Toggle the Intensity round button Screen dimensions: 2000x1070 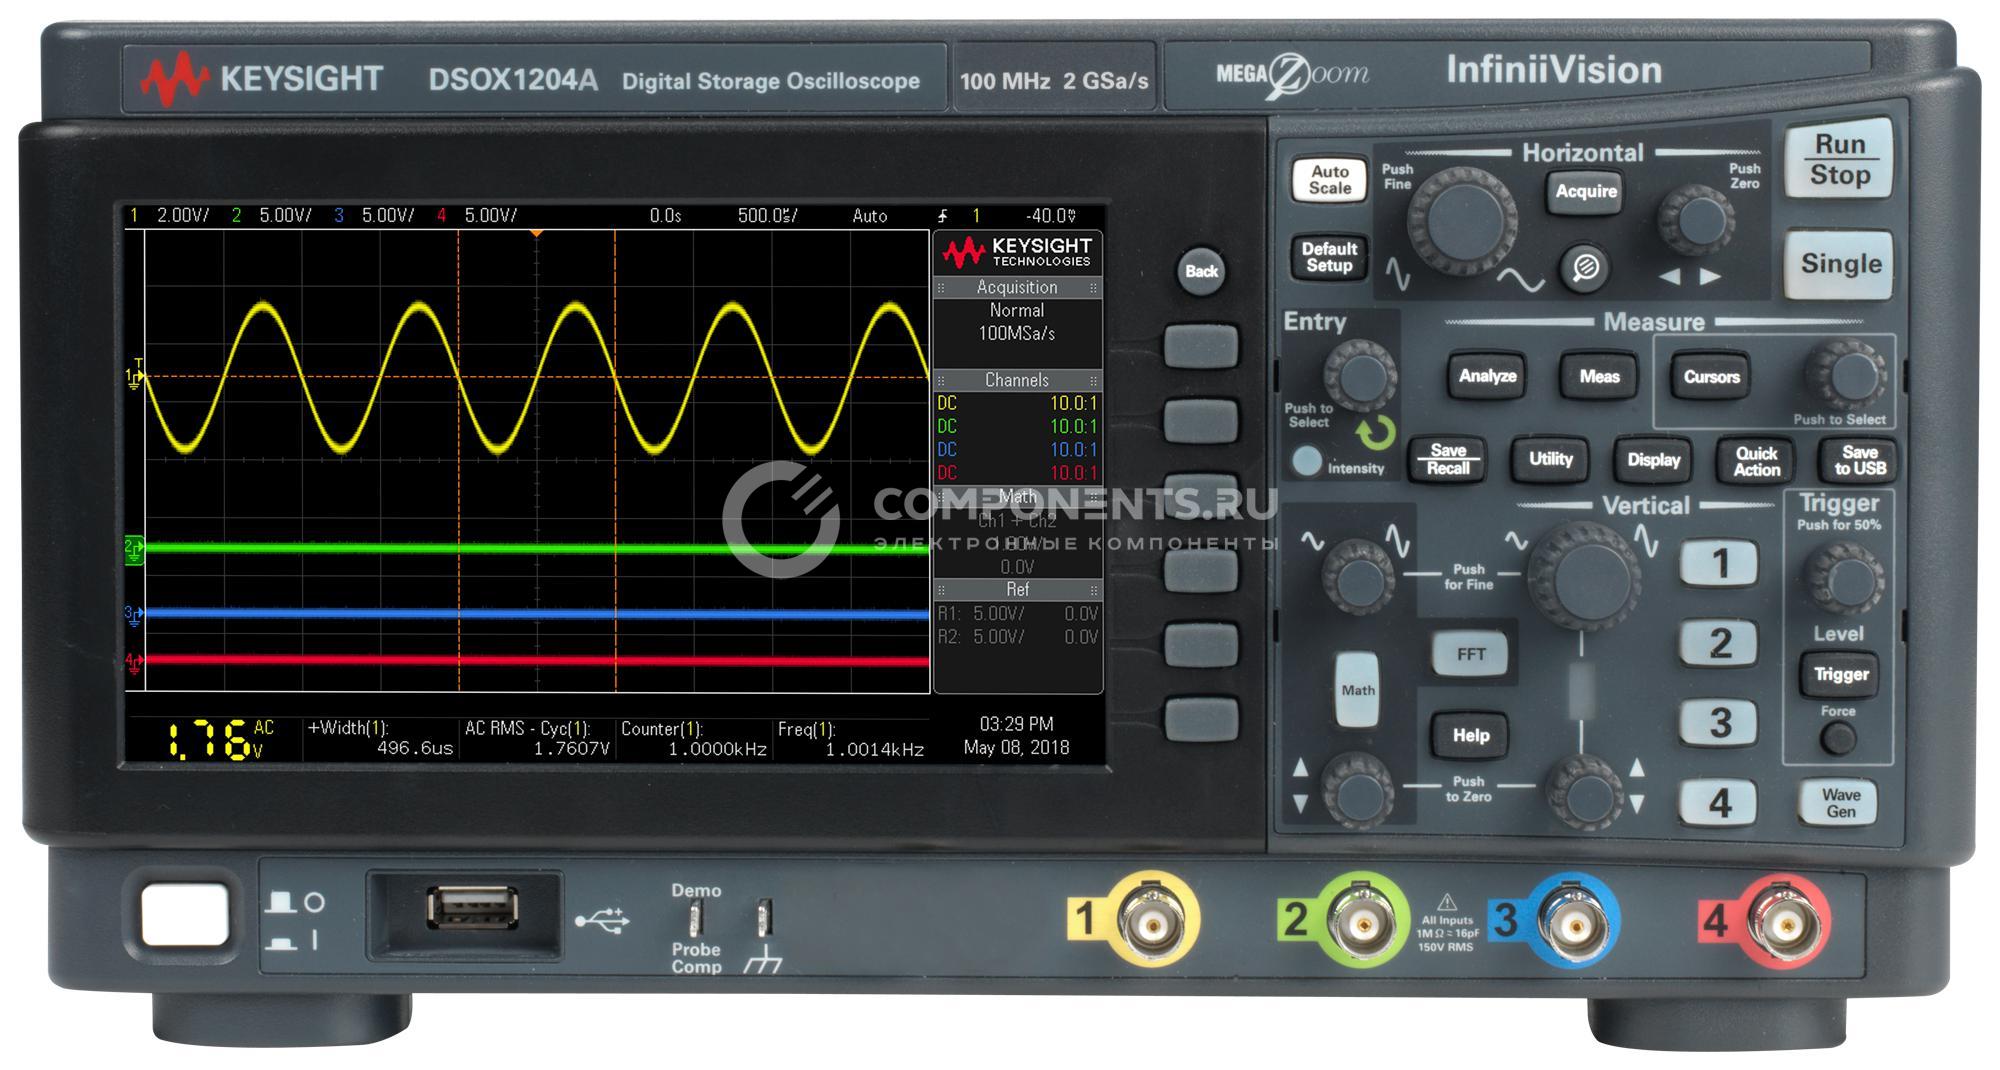(x=1306, y=461)
